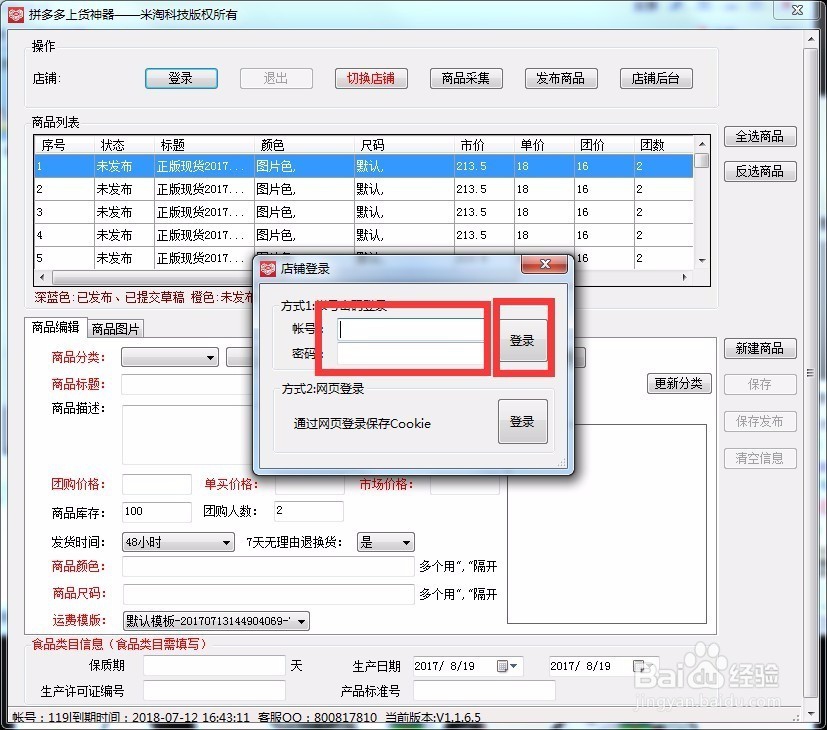Click the 标题 column header
827x730 pixels.
pos(204,145)
